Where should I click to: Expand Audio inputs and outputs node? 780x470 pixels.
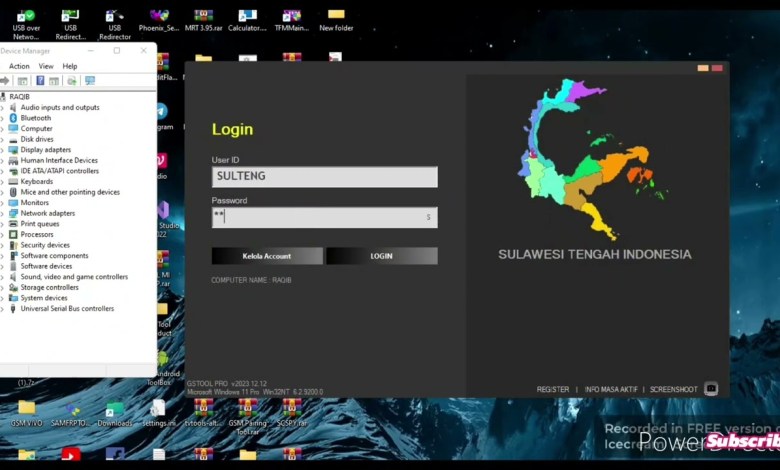[3, 108]
